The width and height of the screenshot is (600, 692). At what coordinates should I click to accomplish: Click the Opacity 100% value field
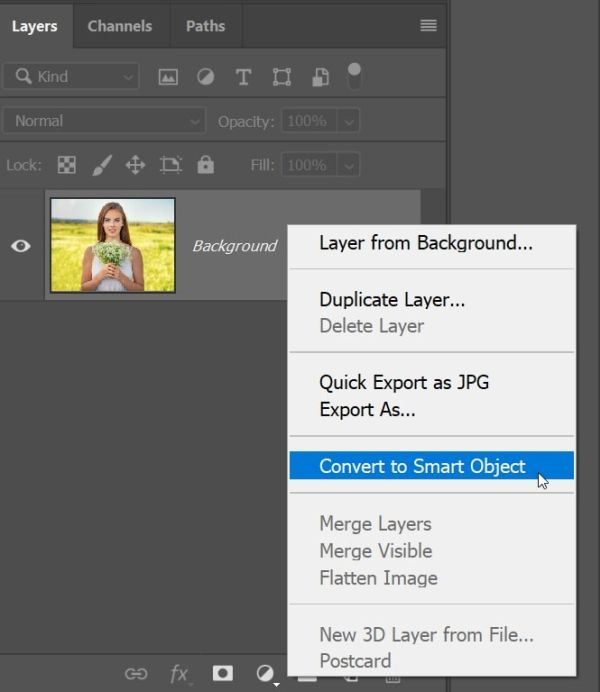point(309,121)
